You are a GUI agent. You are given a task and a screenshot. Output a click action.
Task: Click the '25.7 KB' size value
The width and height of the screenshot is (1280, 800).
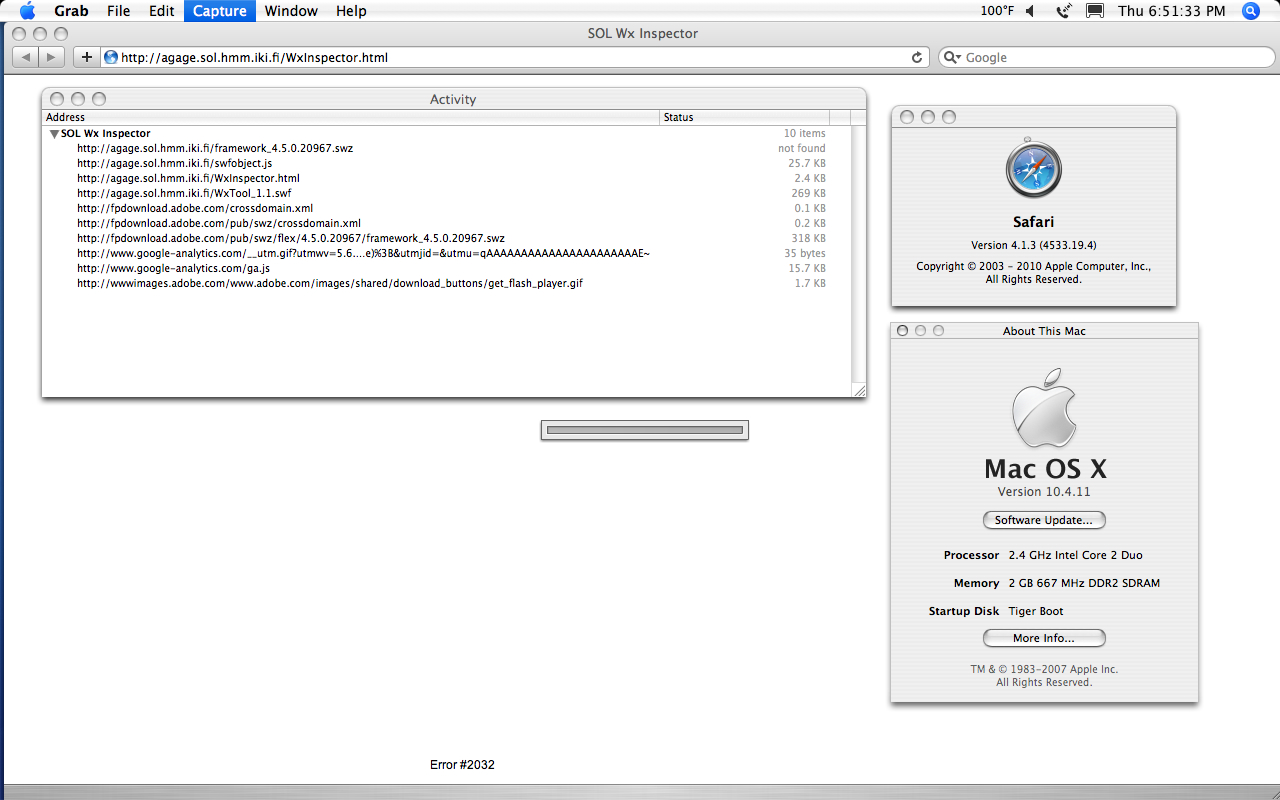pos(807,163)
